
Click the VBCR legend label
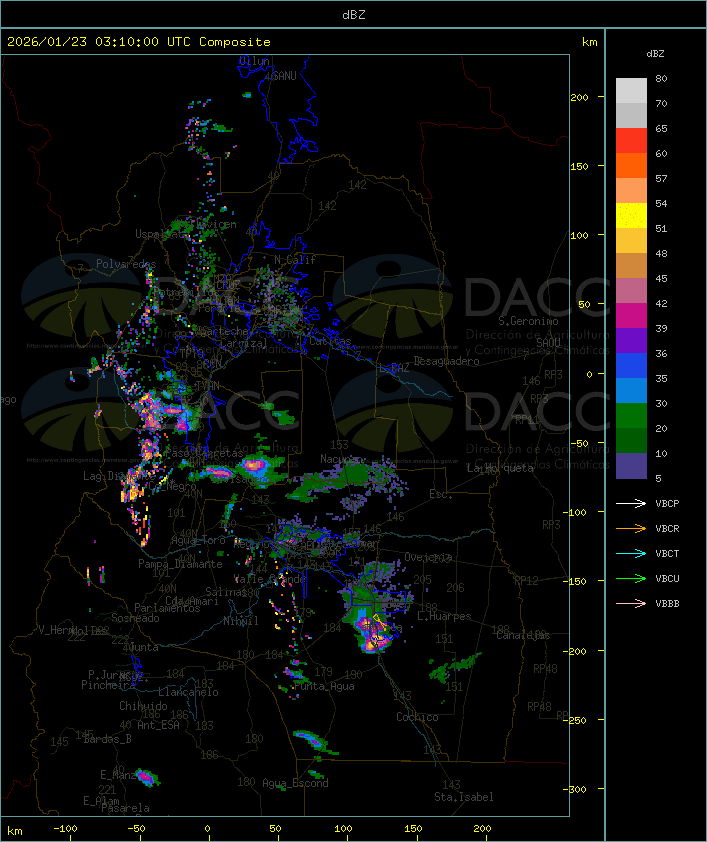(667, 529)
